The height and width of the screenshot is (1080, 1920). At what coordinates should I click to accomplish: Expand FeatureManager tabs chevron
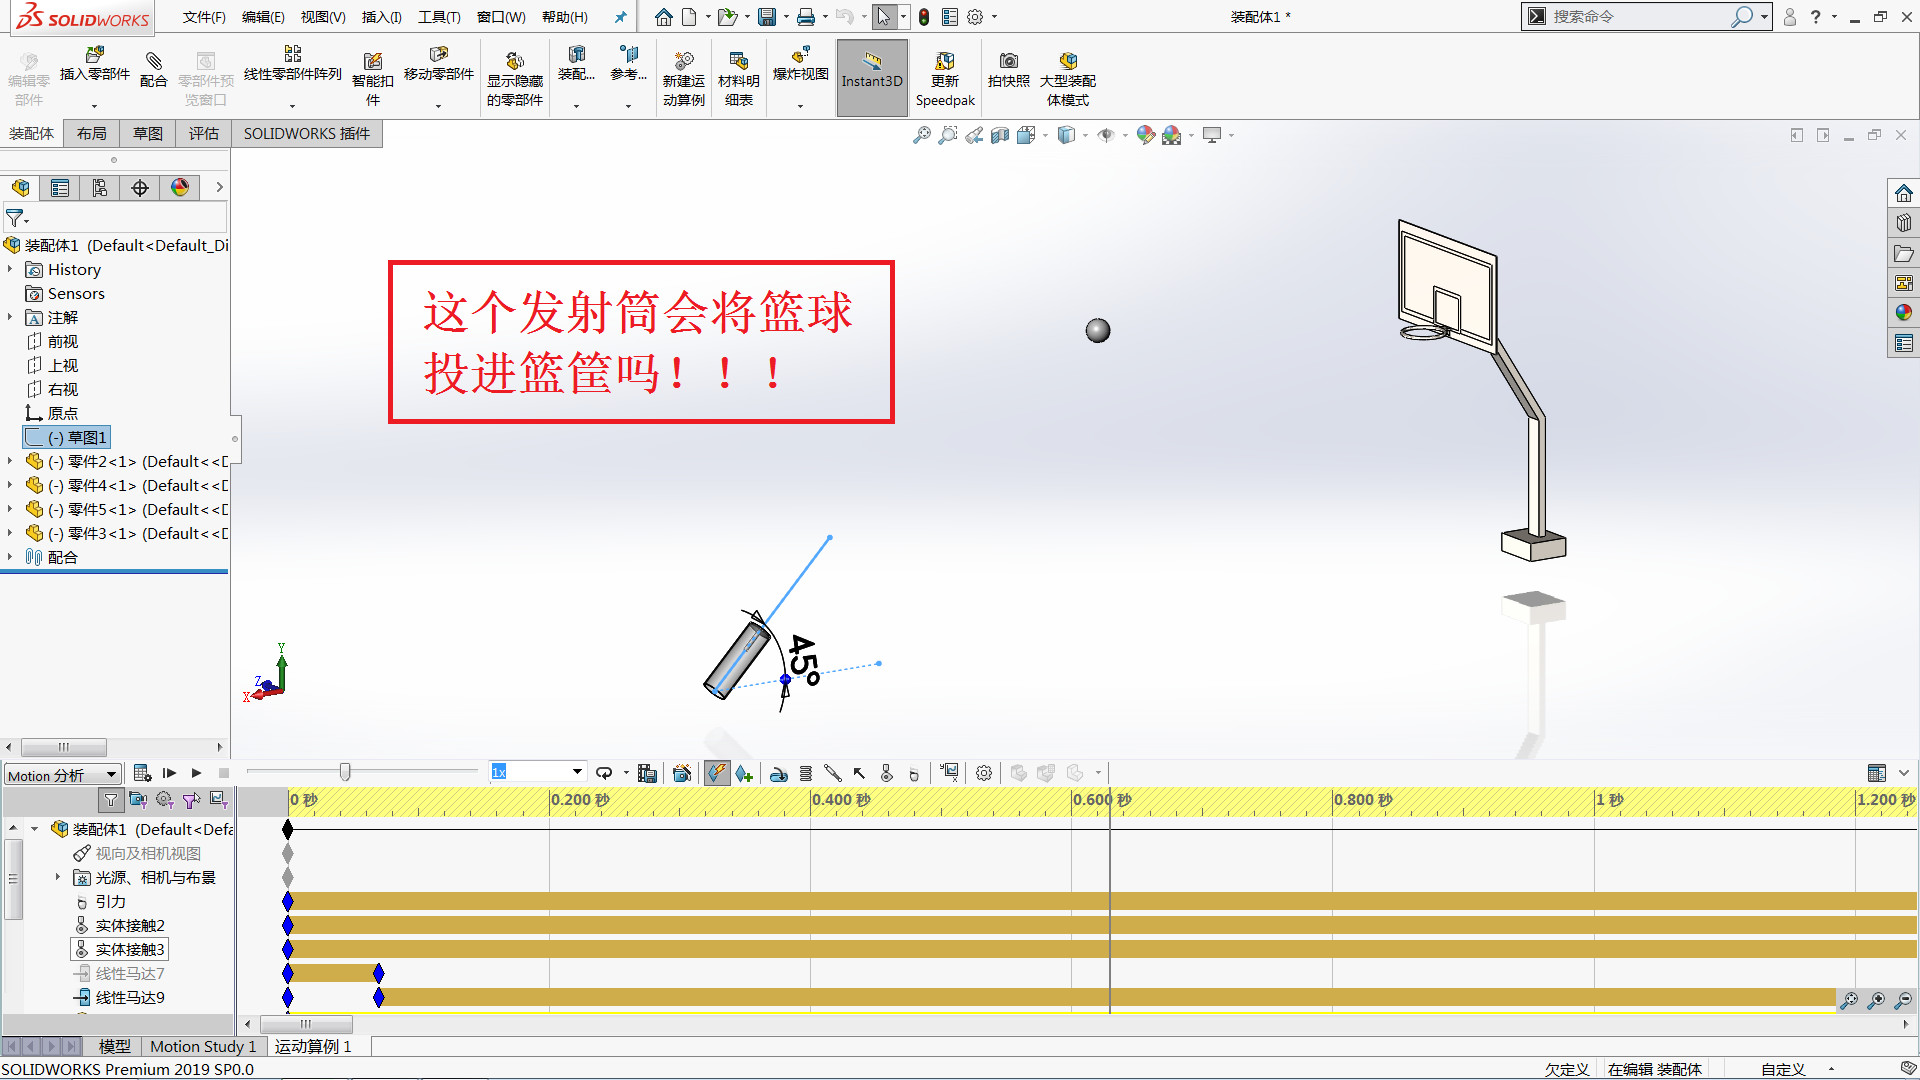pos(219,187)
